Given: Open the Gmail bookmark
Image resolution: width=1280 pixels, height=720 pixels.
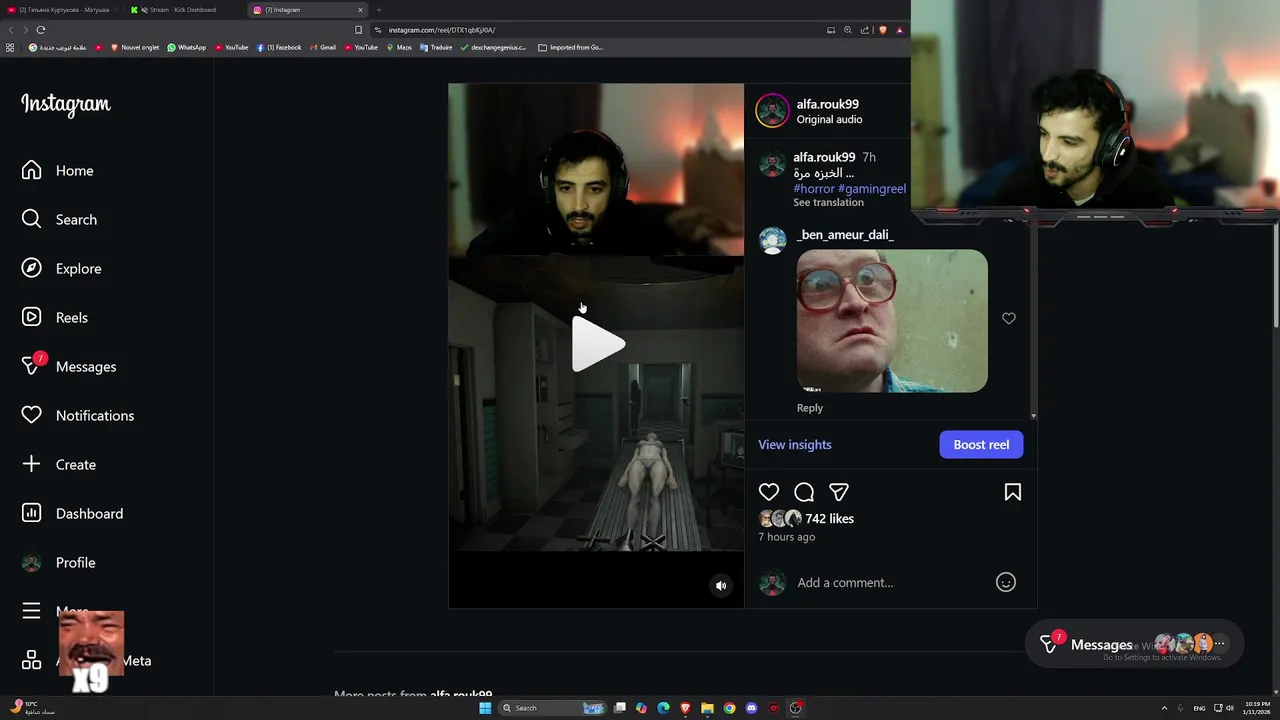Looking at the screenshot, I should pyautogui.click(x=323, y=47).
